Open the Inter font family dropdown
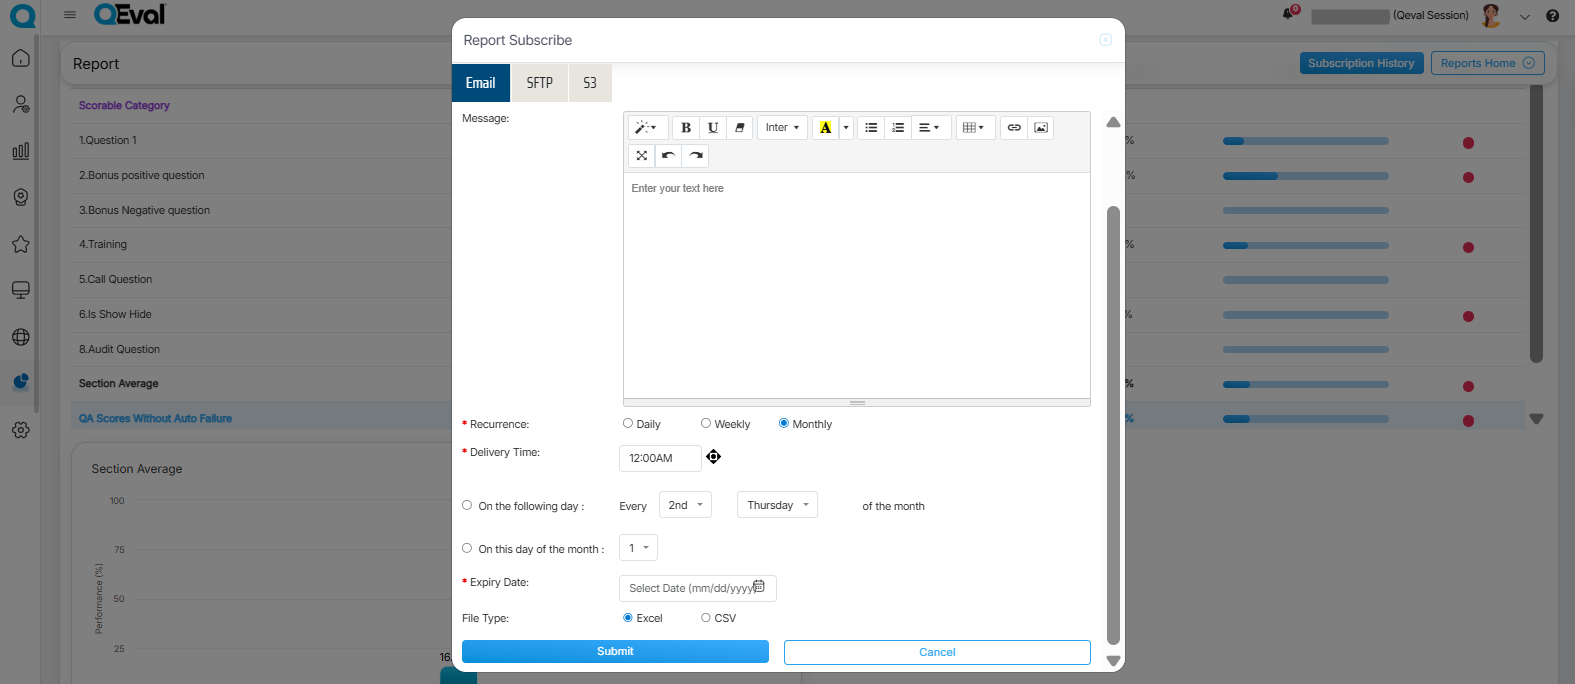 coord(782,128)
